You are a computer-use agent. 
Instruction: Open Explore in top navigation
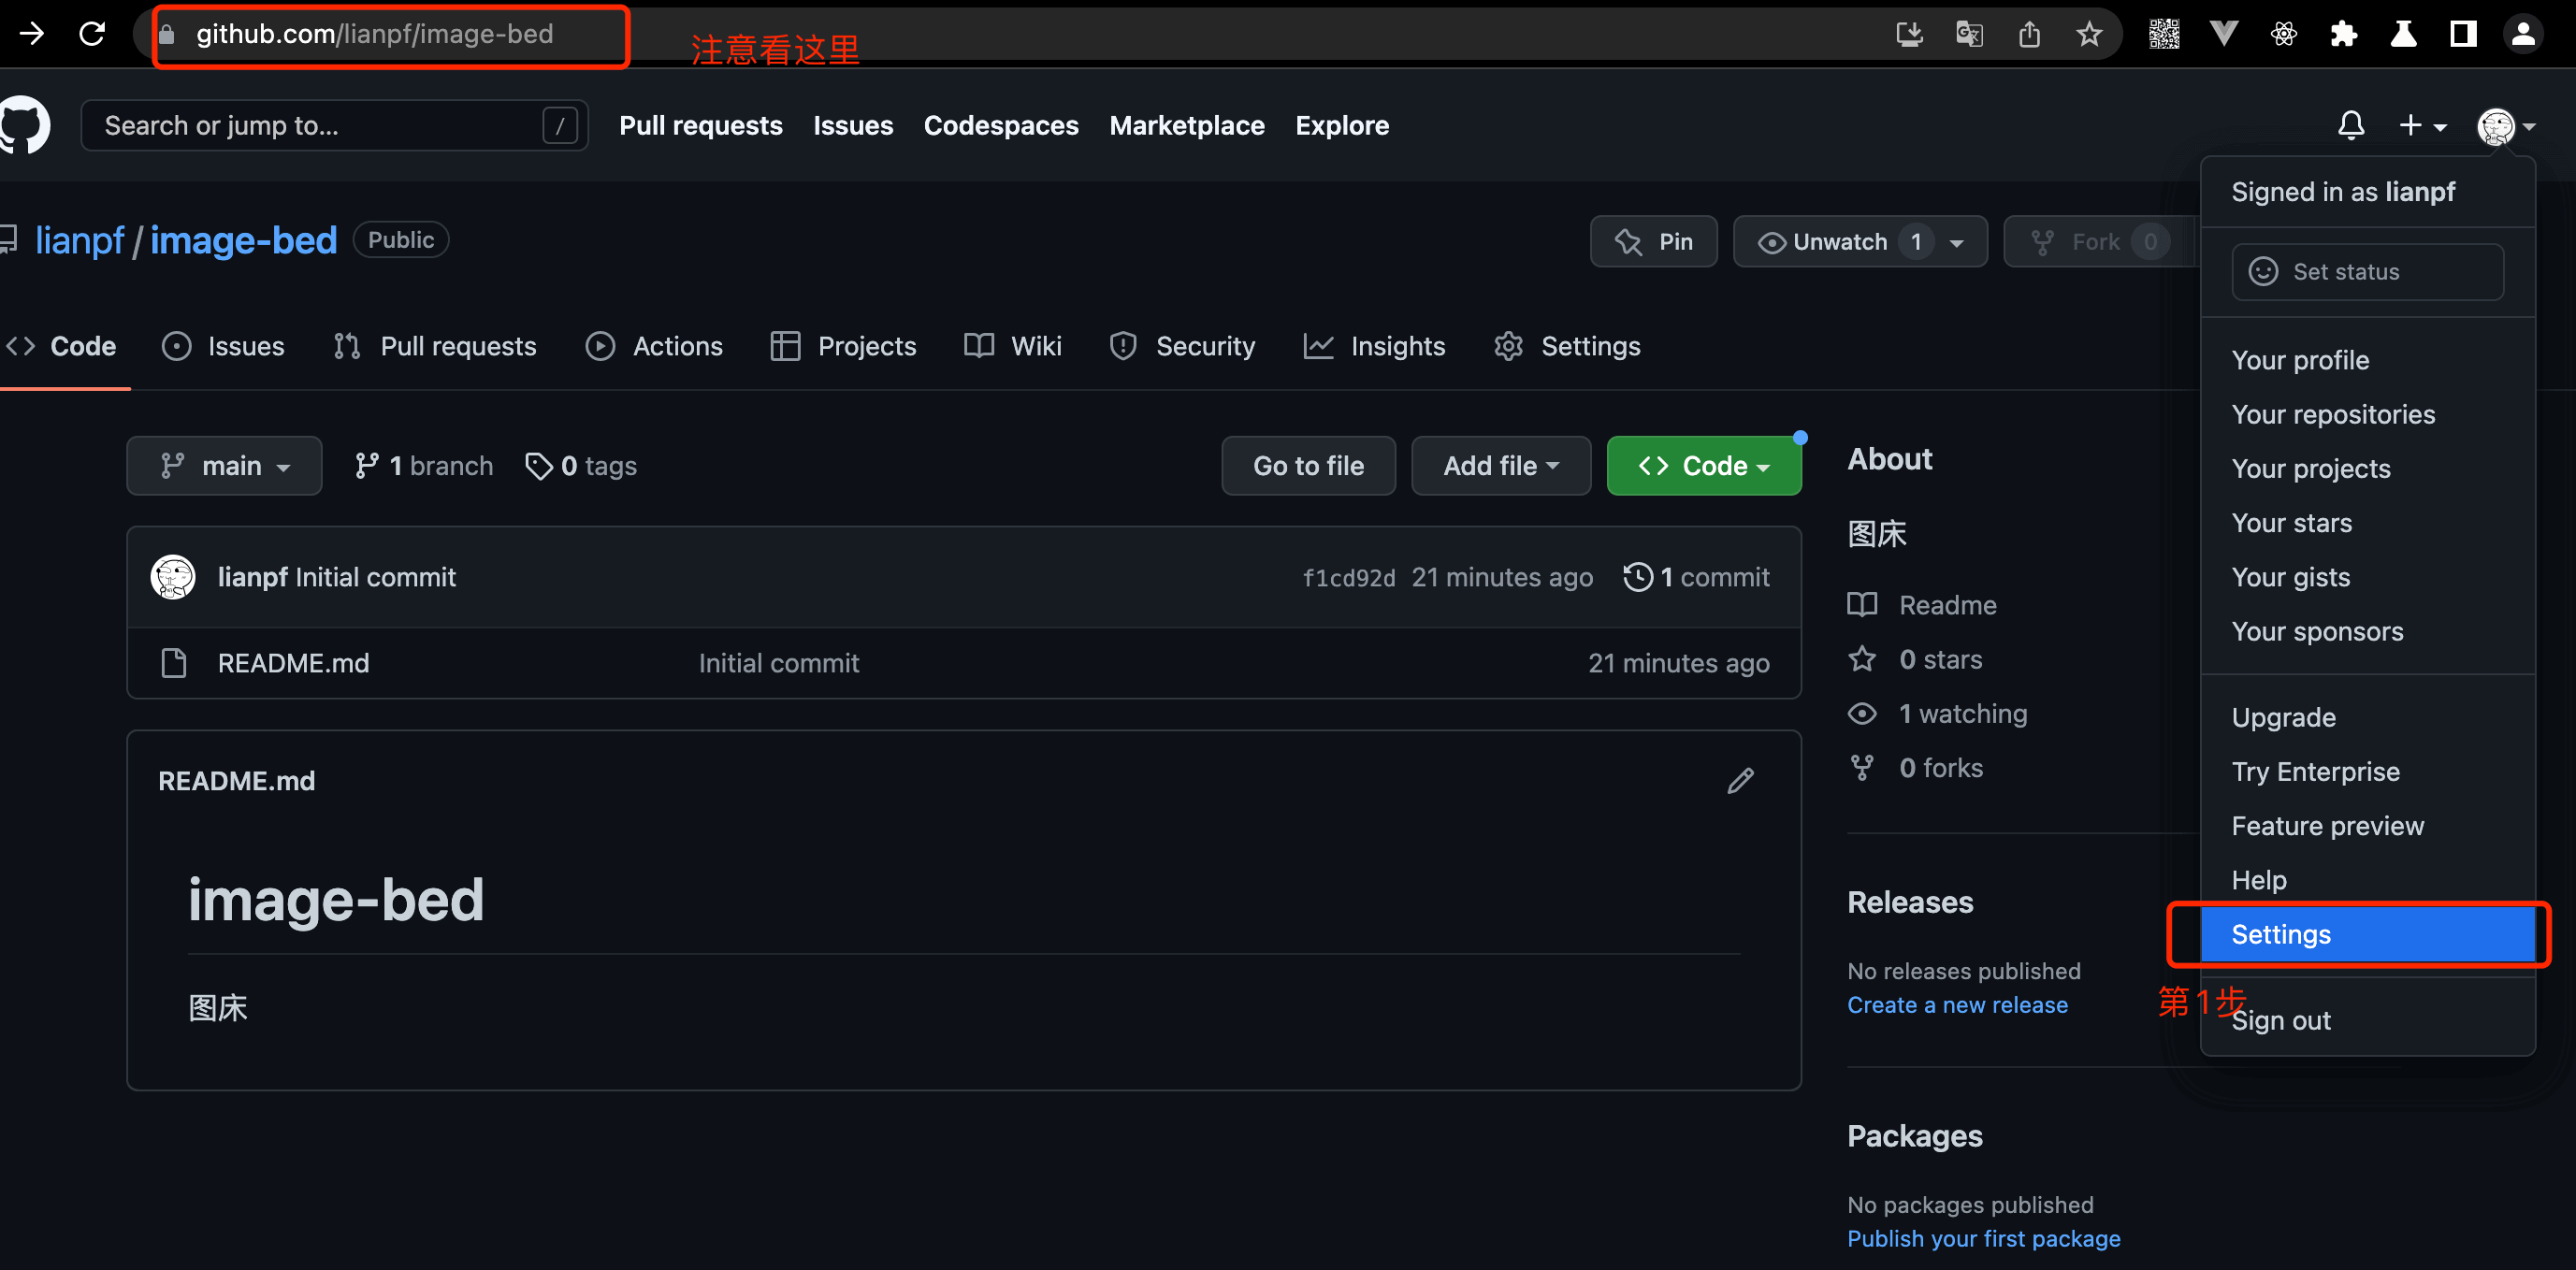pos(1342,126)
